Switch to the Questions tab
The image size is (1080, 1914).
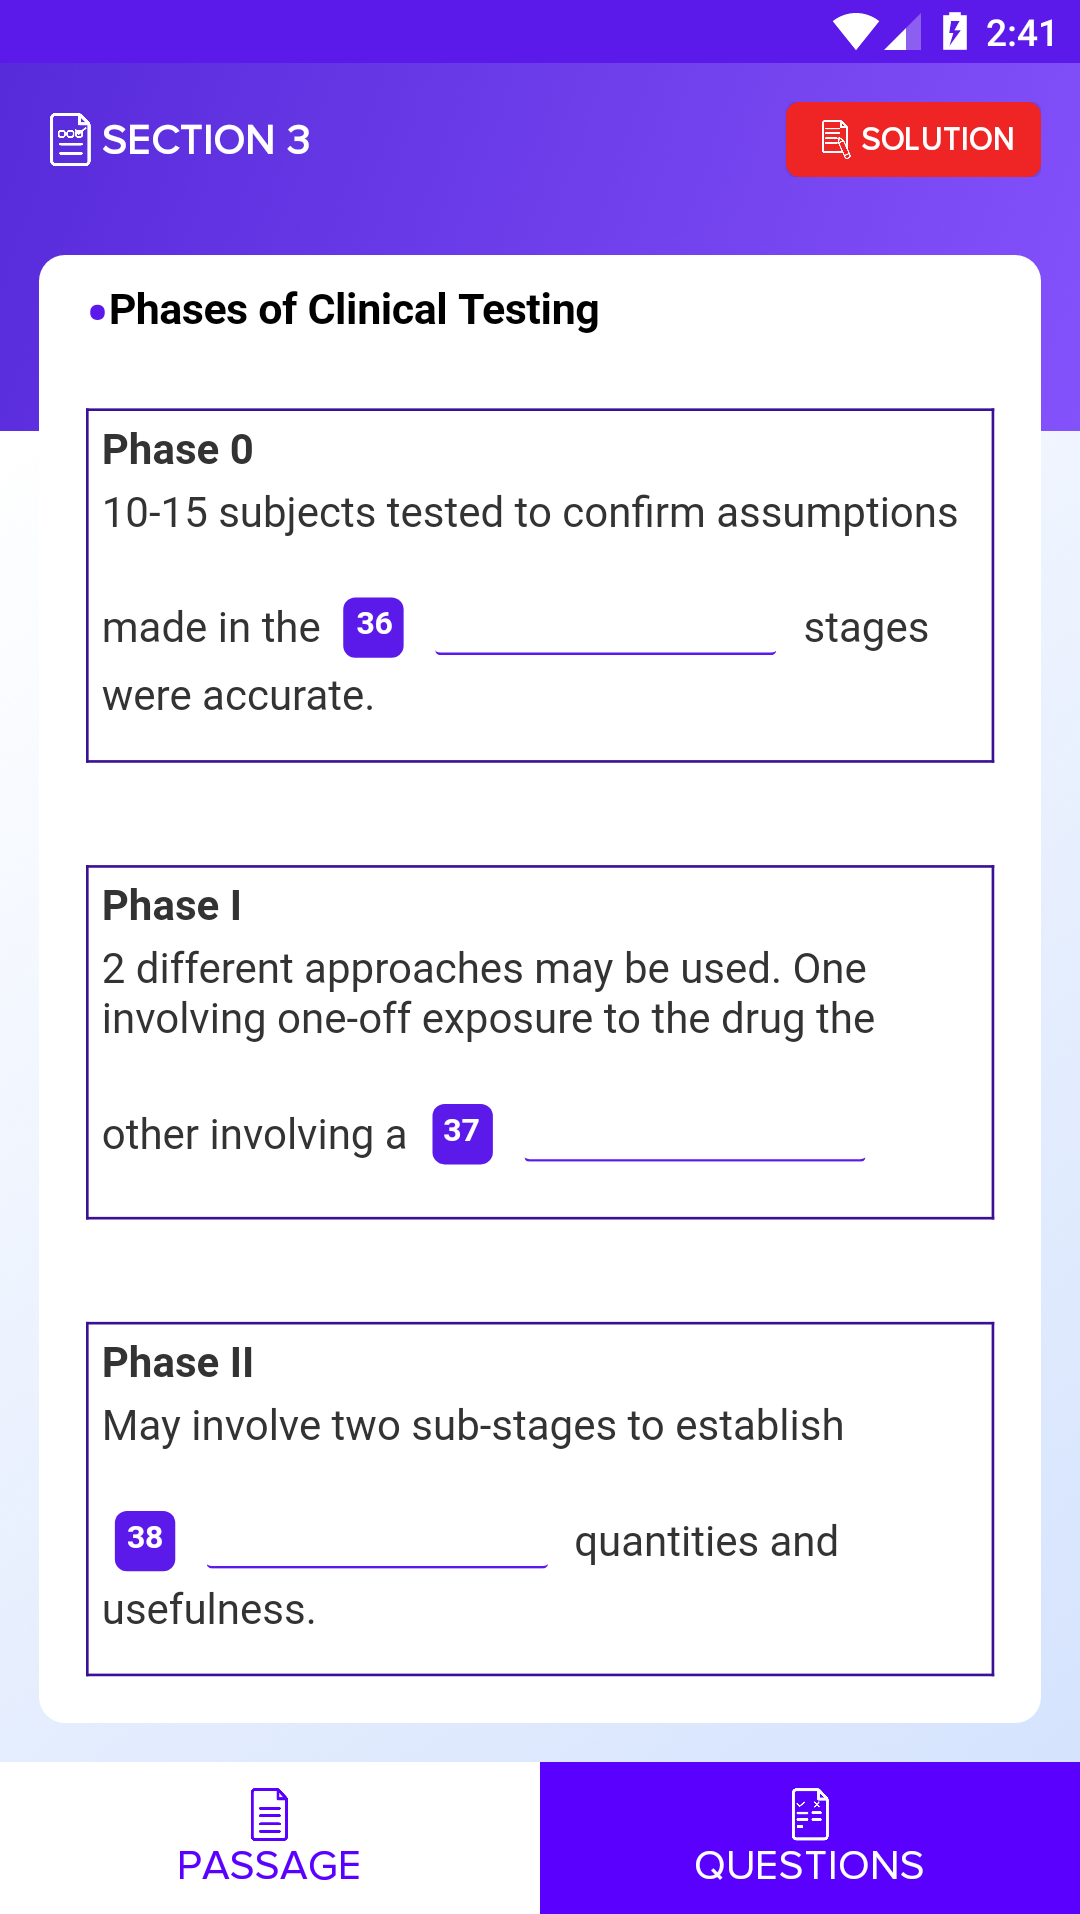(x=809, y=1838)
